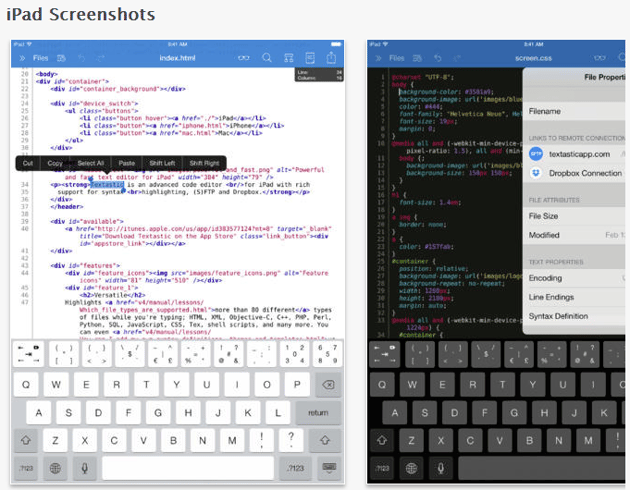The image size is (630, 490).
Task: Choose Shift Right in the edit popup
Action: pyautogui.click(x=204, y=163)
